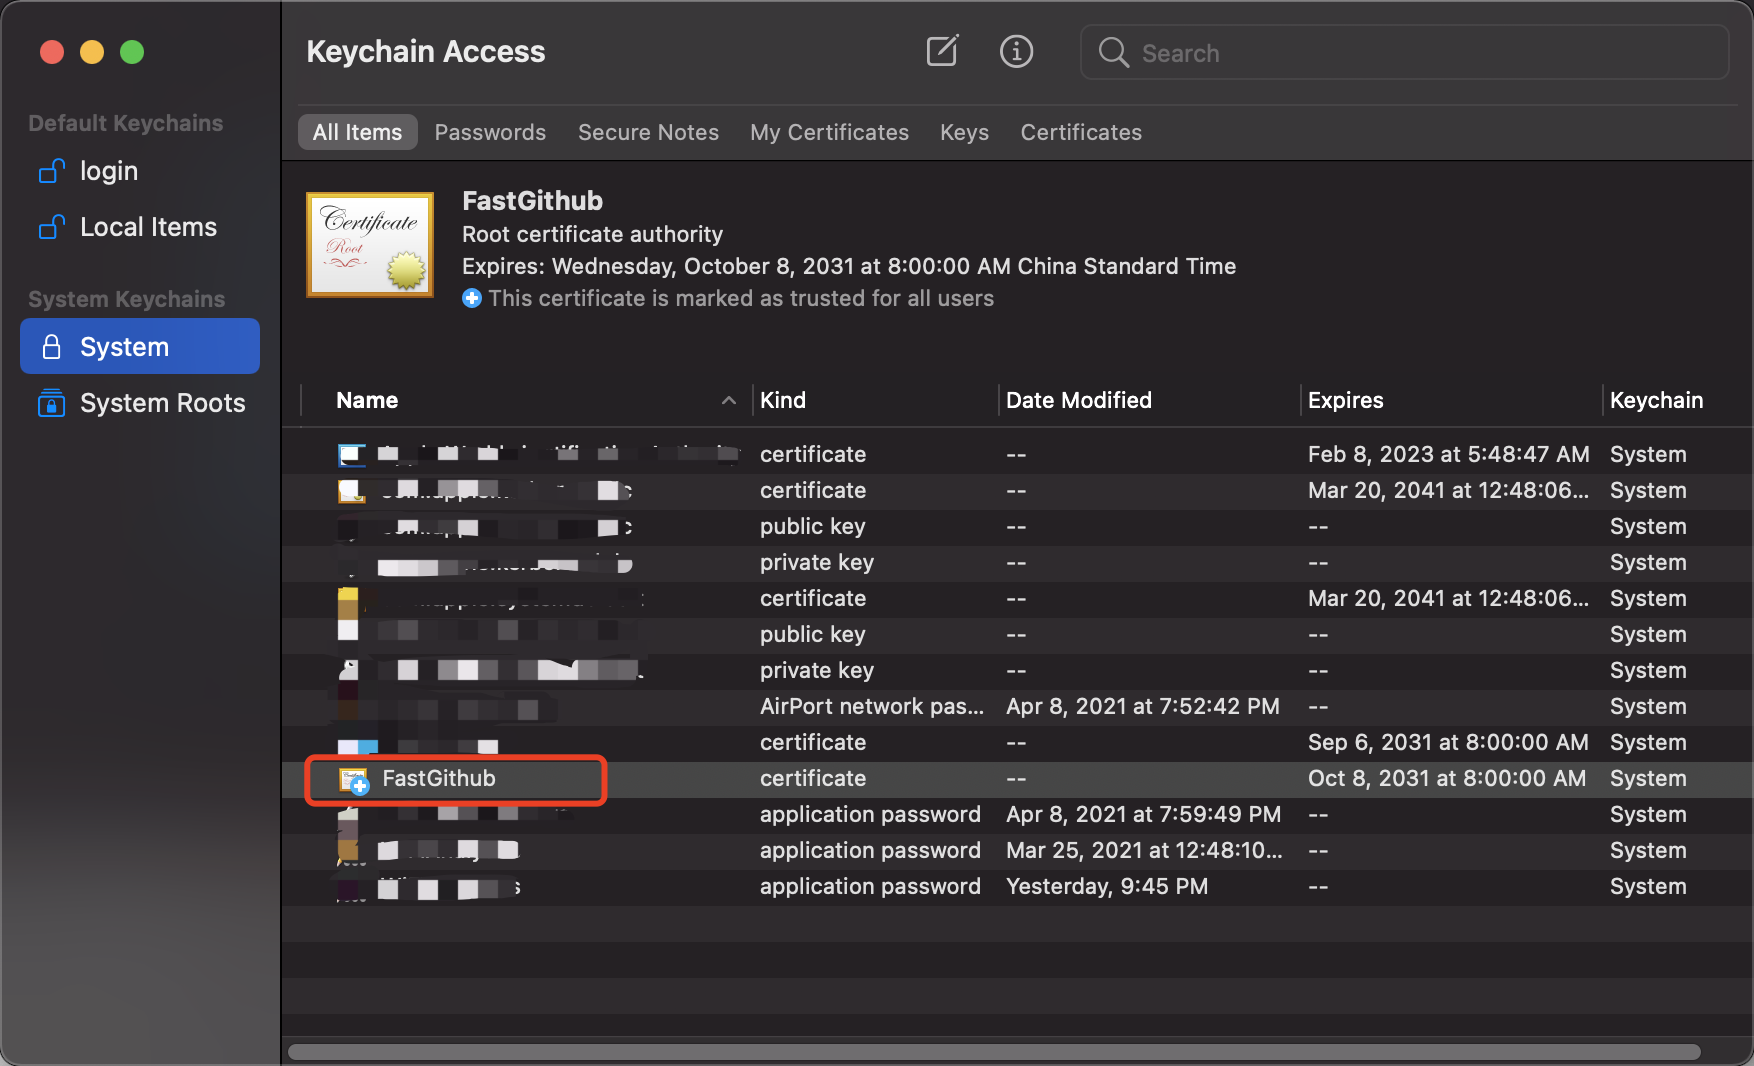
Task: Sort list by Kind column header
Action: tap(783, 401)
